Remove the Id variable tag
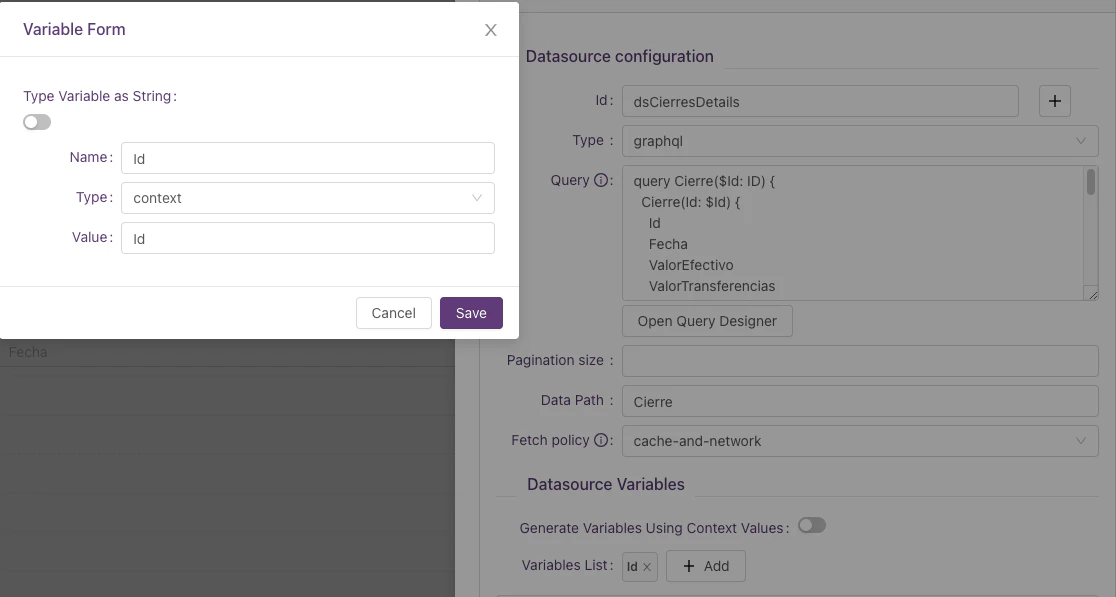The width and height of the screenshot is (1116, 597). point(647,567)
